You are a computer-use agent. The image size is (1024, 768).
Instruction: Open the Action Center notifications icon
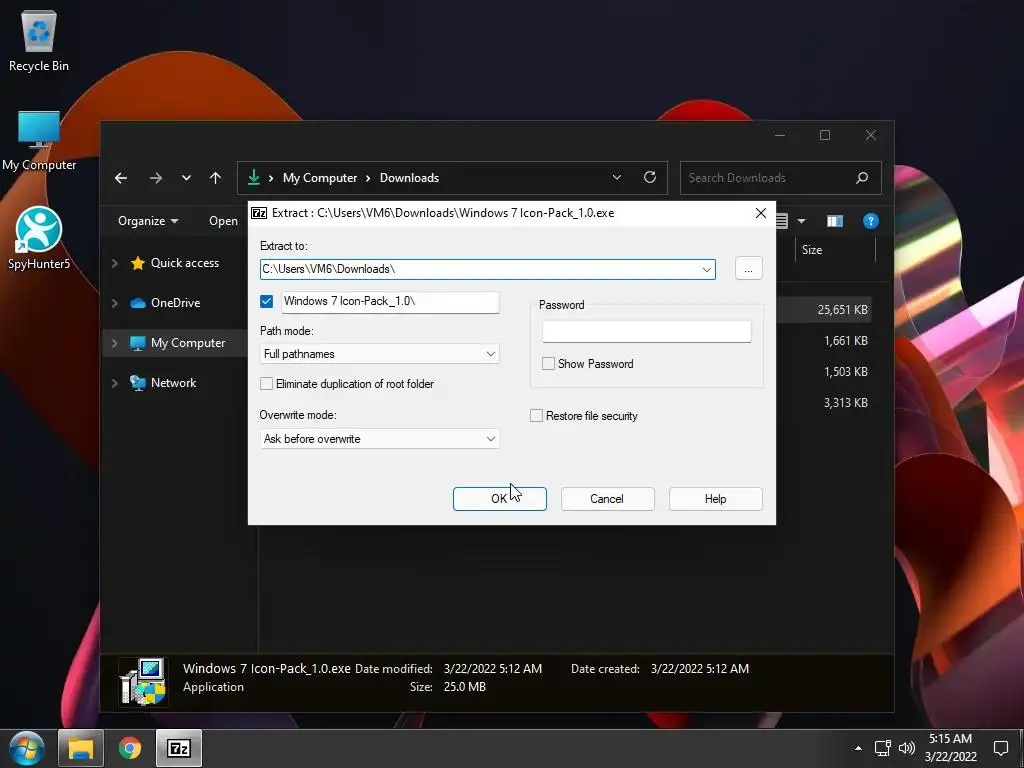click(1001, 748)
